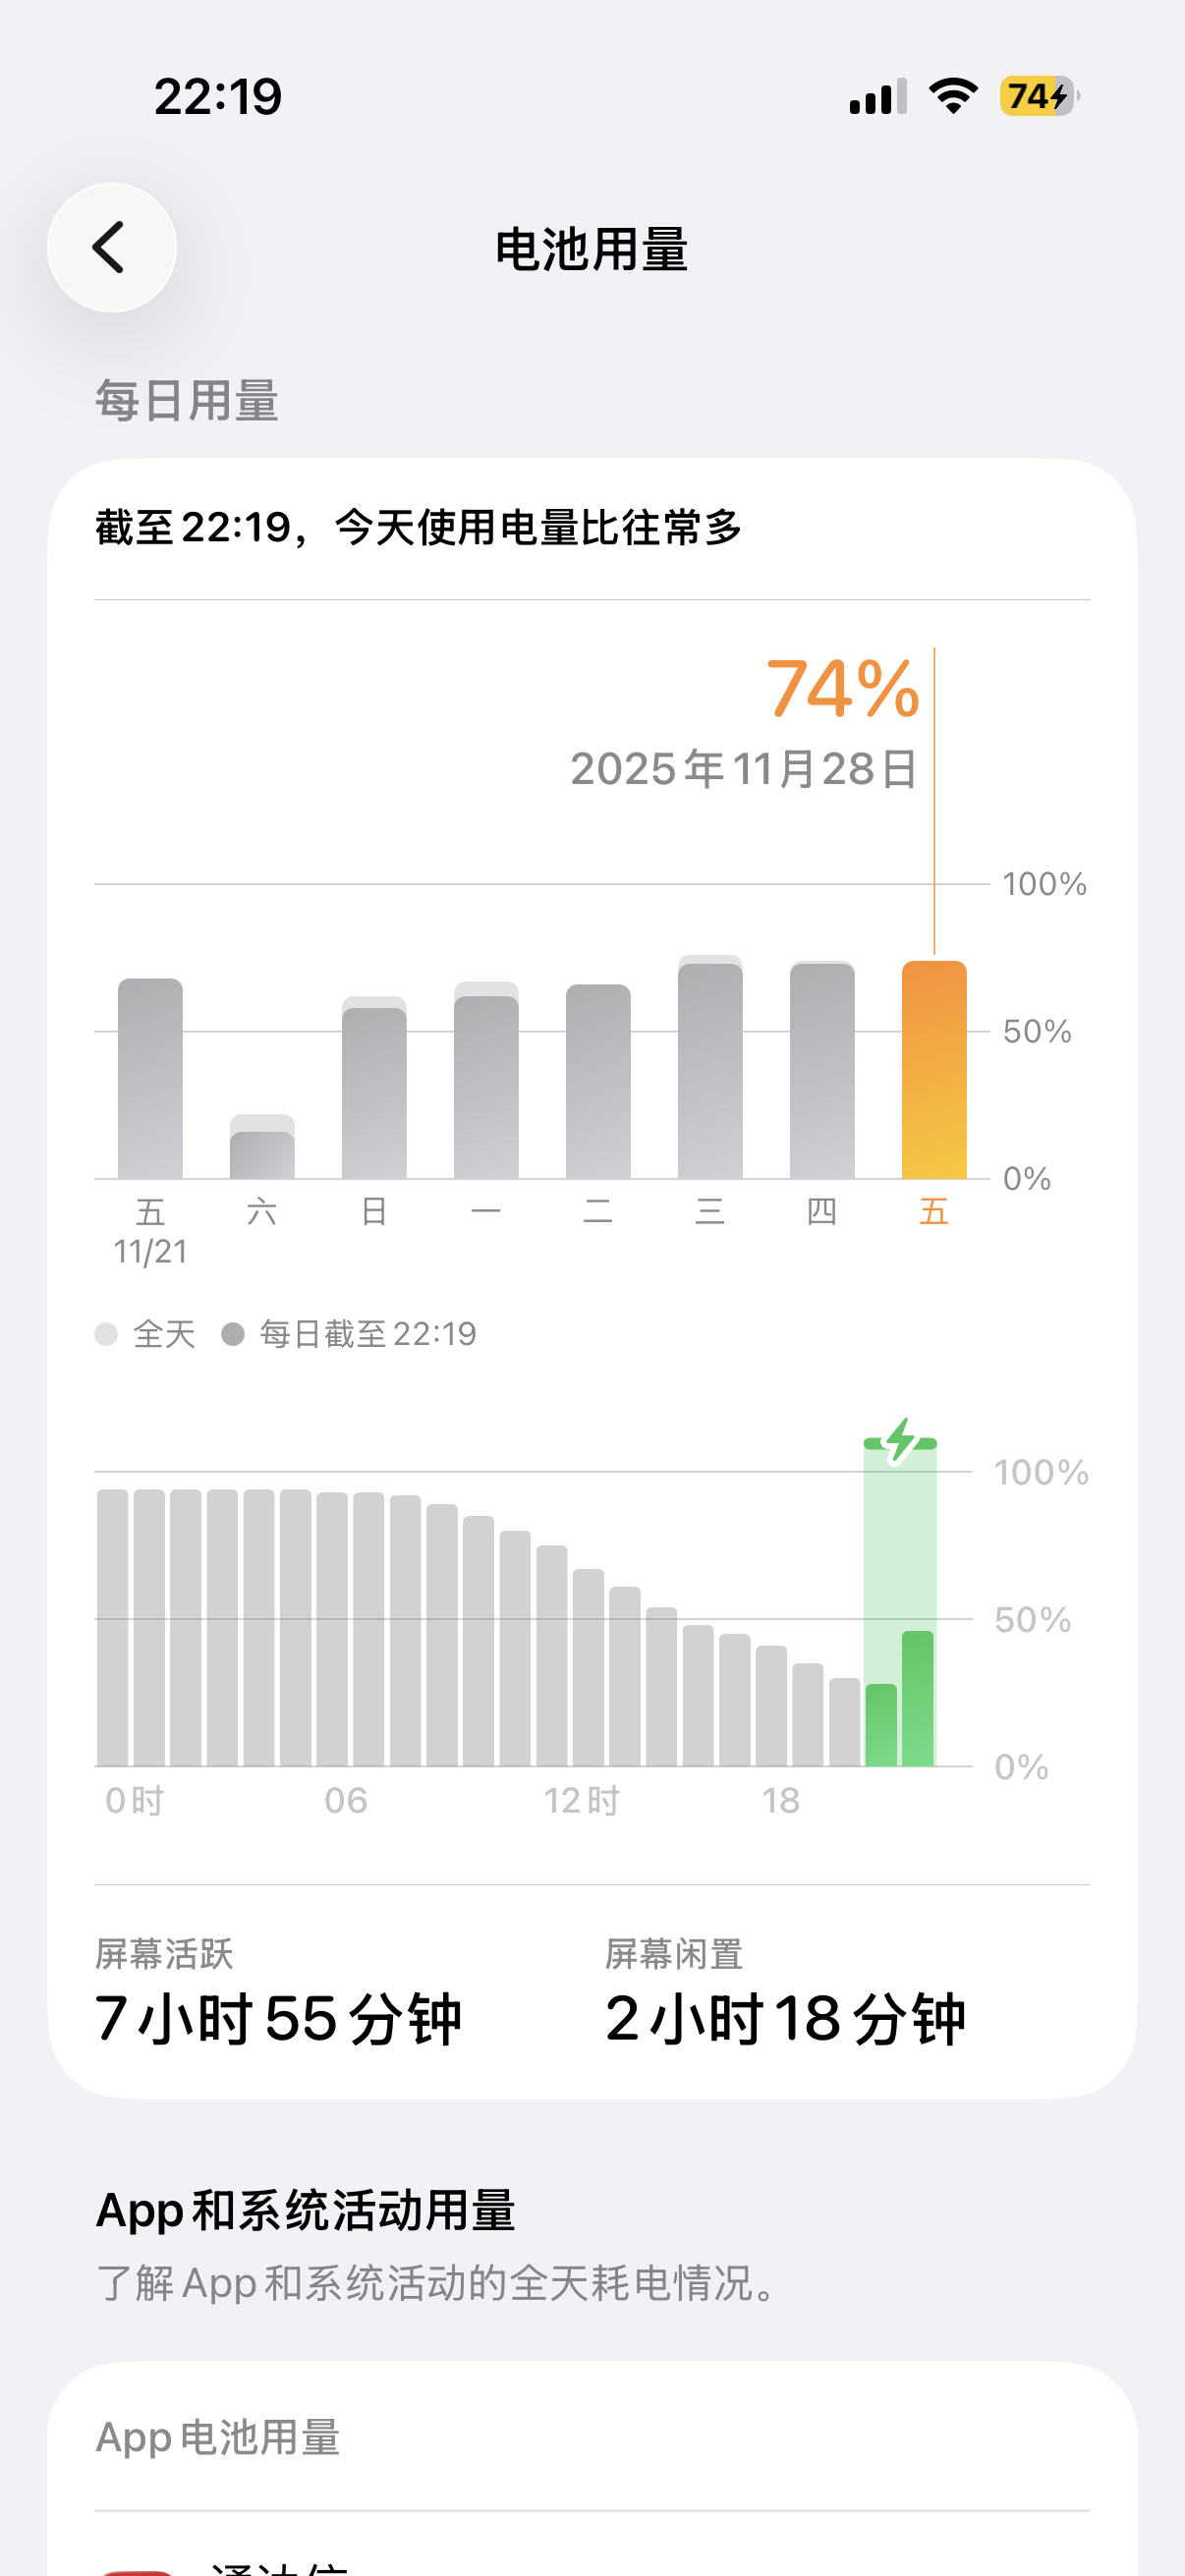The width and height of the screenshot is (1185, 2576).
Task: Tap the light gray 全天 legend dot
Action: [106, 1334]
